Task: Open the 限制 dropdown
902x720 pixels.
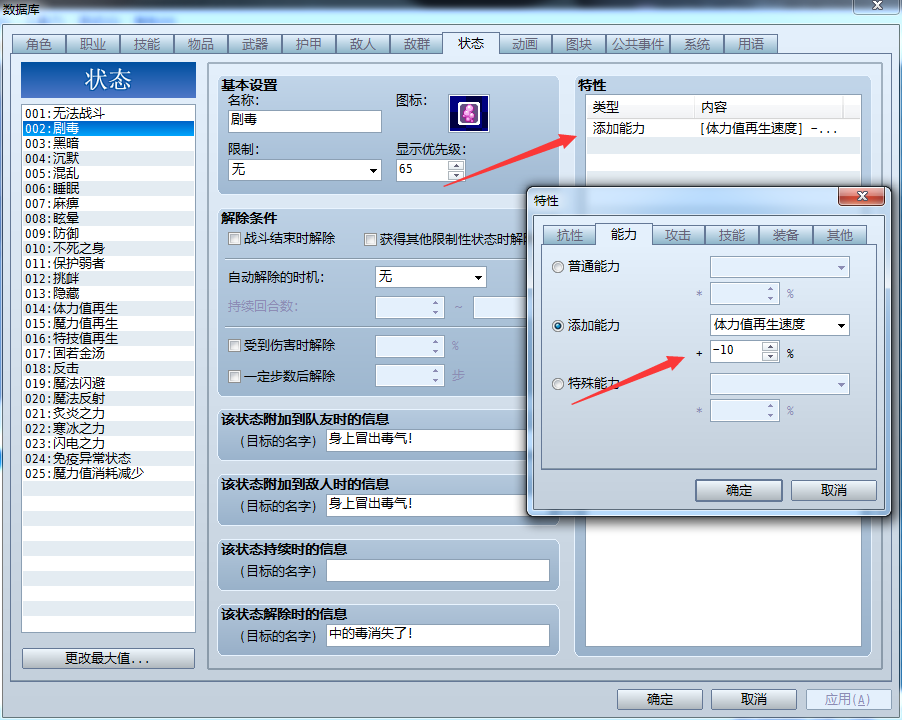Action: coord(304,170)
